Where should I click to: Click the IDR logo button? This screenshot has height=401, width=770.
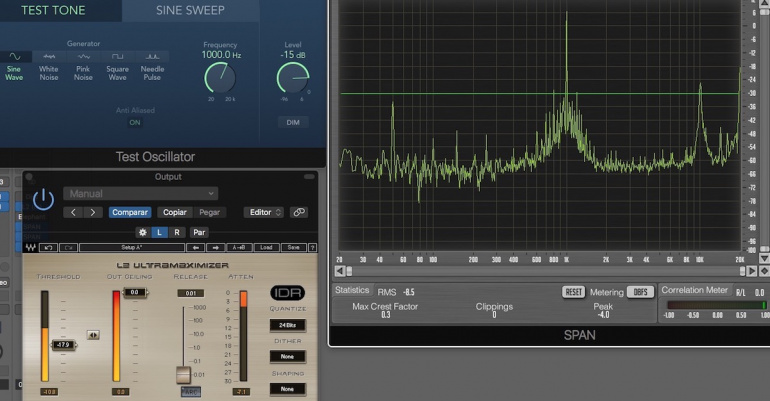pyautogui.click(x=288, y=293)
